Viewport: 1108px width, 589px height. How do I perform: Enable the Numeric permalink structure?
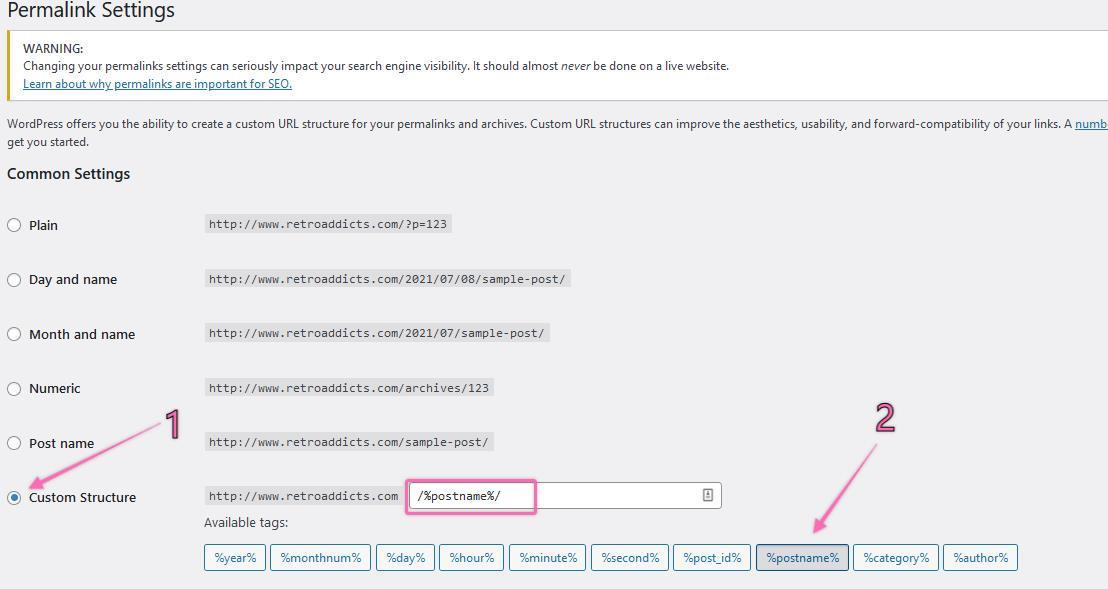14,388
